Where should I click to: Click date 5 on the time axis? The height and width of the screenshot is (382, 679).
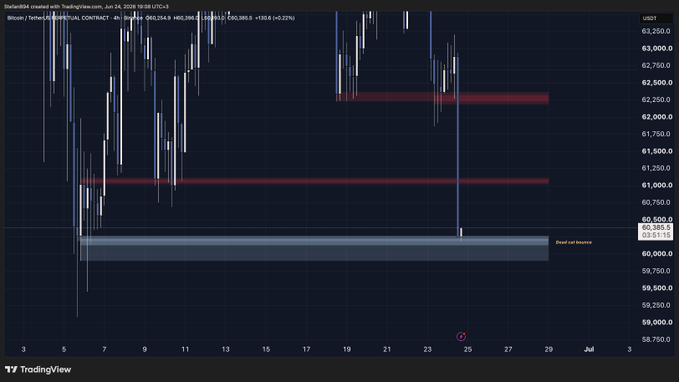click(64, 349)
